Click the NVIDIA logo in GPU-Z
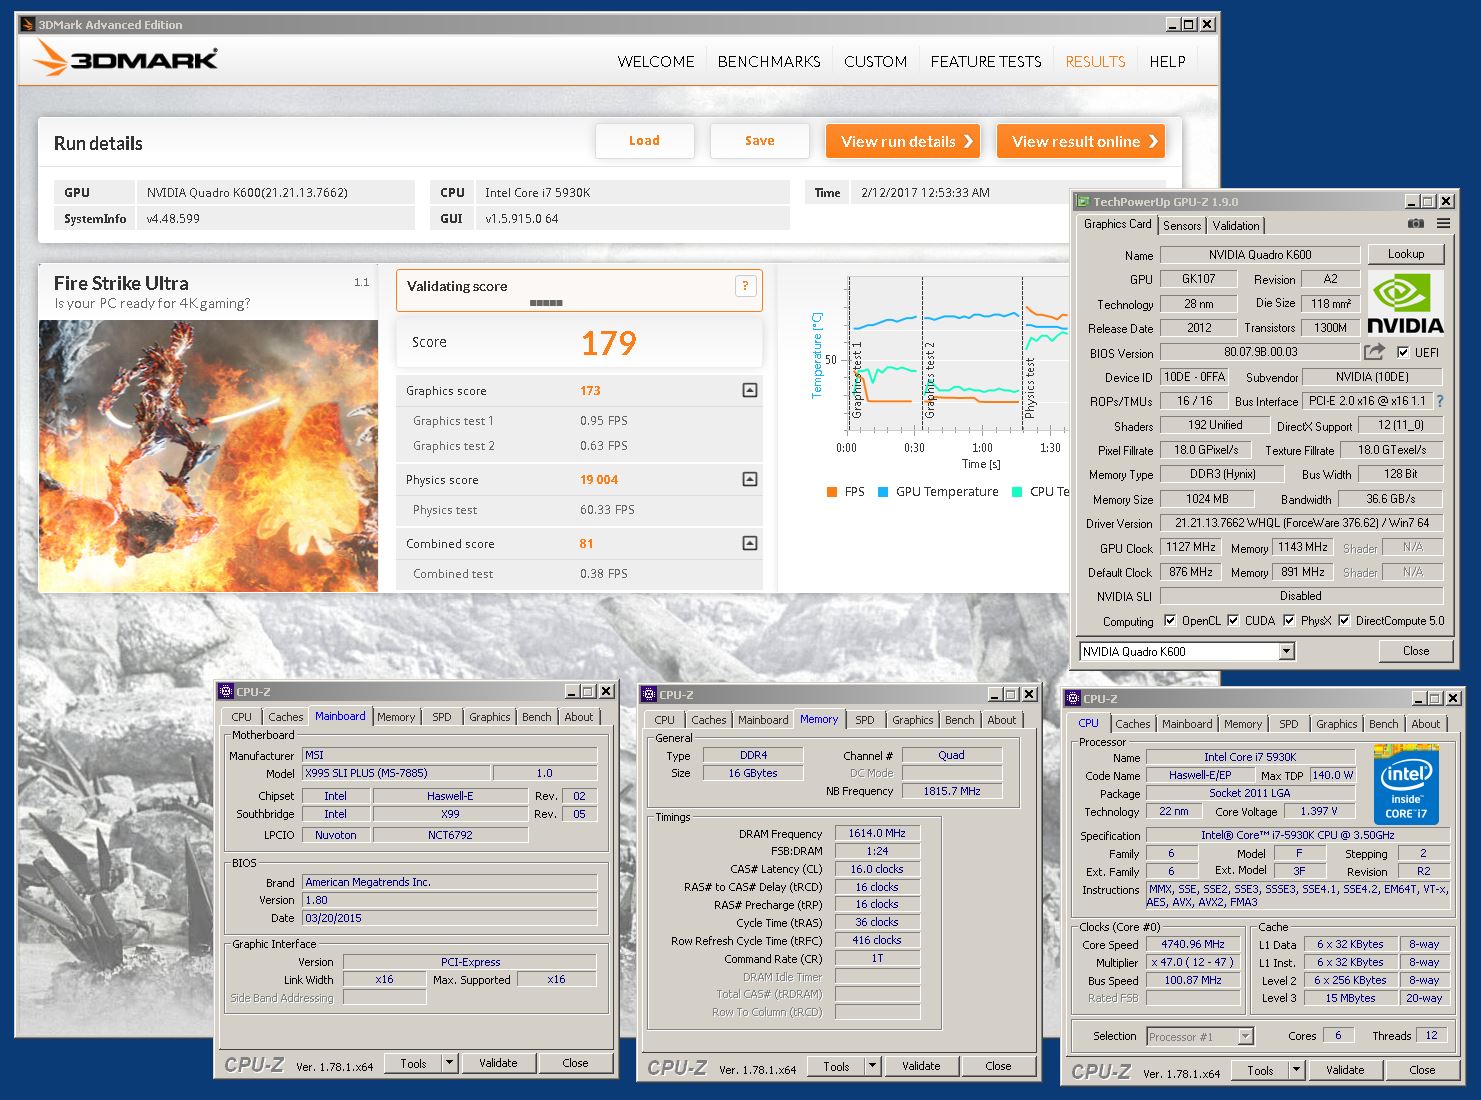Image resolution: width=1481 pixels, height=1100 pixels. 1405,303
